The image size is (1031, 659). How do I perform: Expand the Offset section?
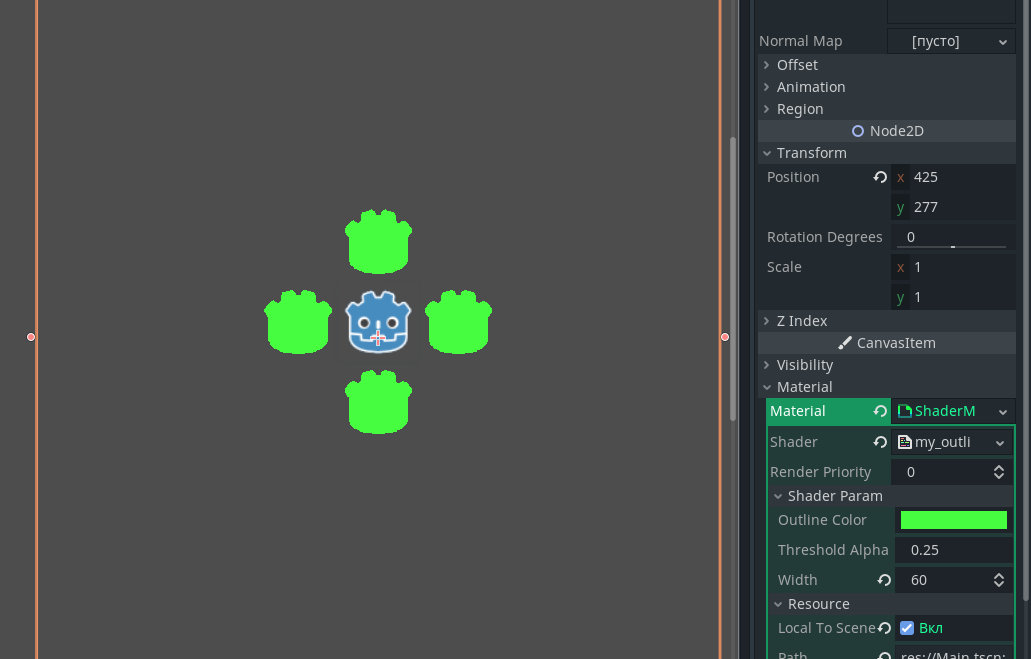(x=886, y=65)
